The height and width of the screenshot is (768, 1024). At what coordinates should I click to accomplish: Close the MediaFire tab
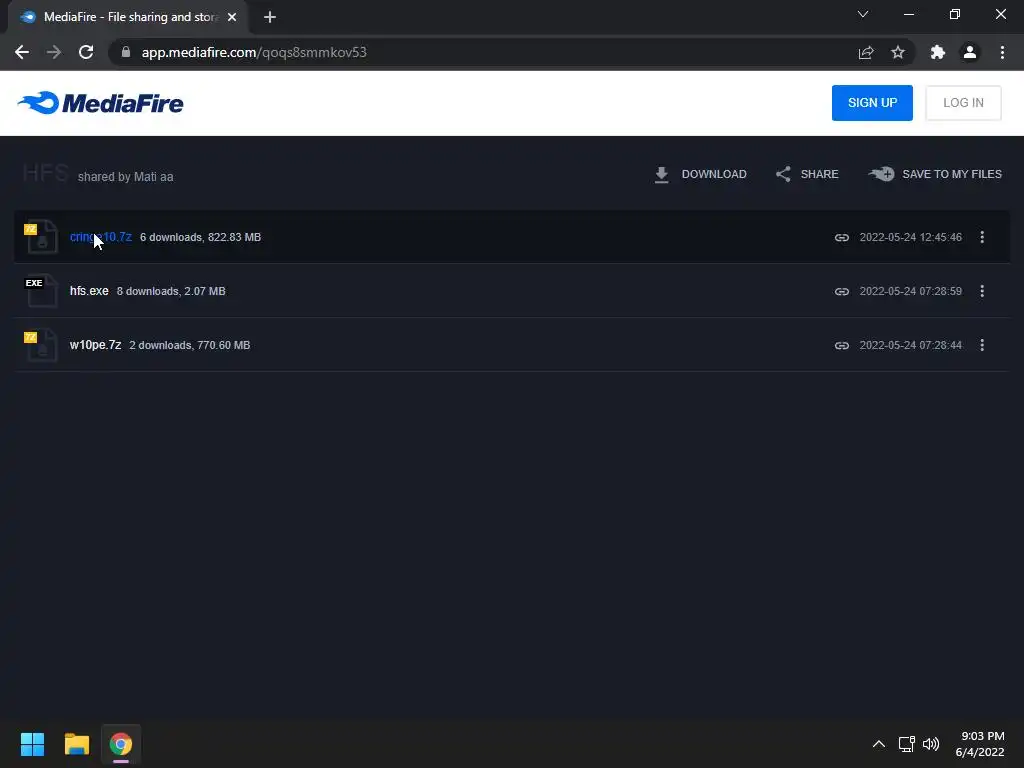(x=232, y=17)
